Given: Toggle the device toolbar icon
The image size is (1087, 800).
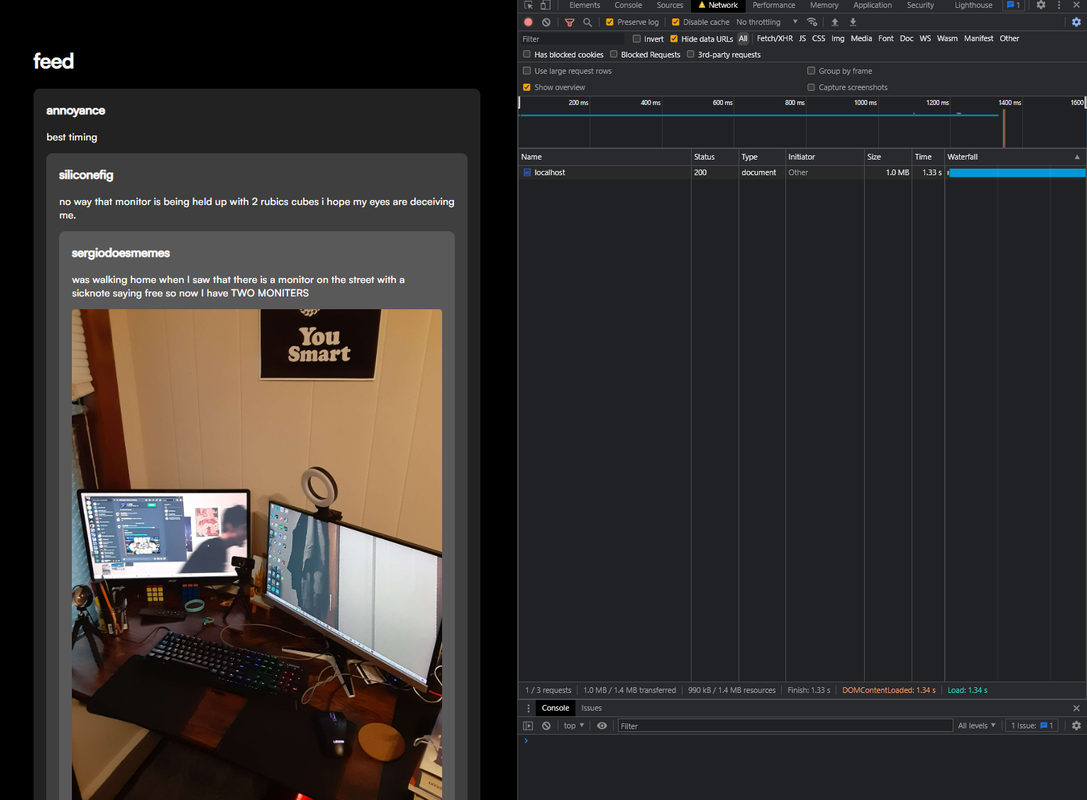Looking at the screenshot, I should point(546,5).
